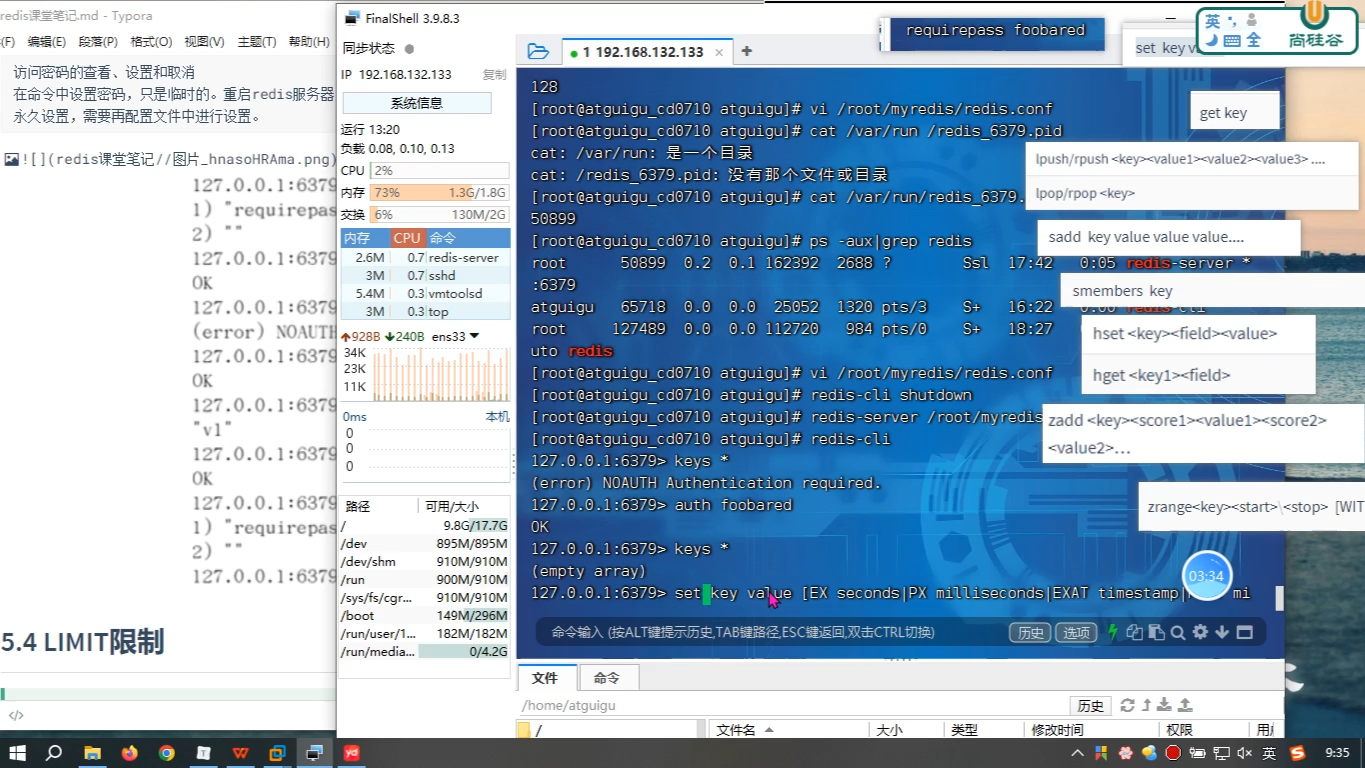Open Typora's 编辑(E) menu
Image resolution: width=1365 pixels, height=768 pixels.
tap(46, 41)
